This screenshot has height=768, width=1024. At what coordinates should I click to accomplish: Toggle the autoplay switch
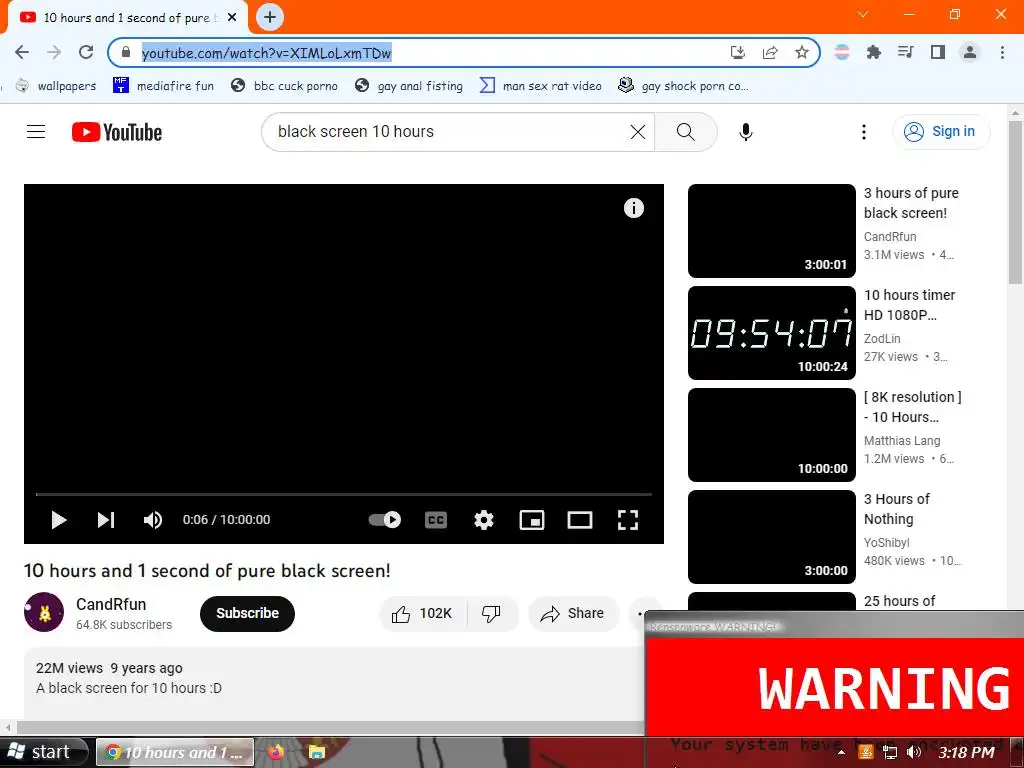click(385, 520)
